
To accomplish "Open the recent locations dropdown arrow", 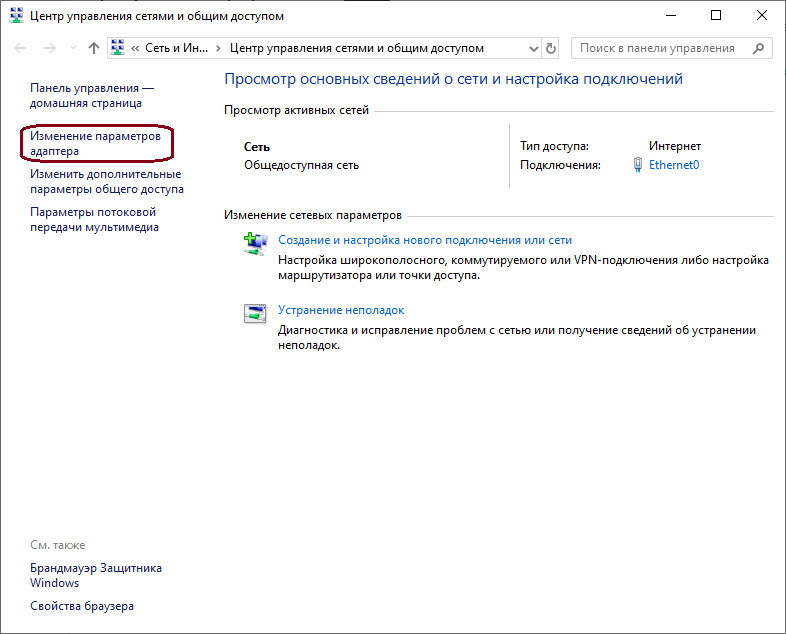I will pyautogui.click(x=73, y=48).
